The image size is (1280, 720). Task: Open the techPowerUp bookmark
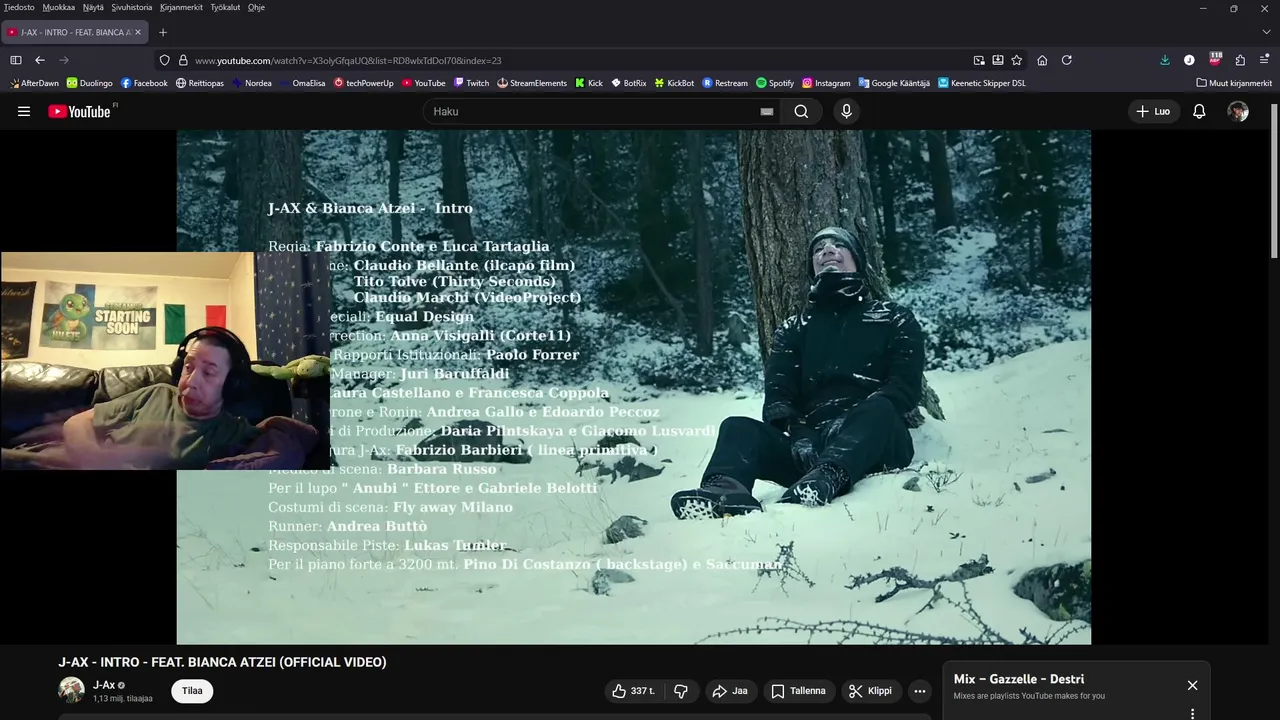click(x=364, y=83)
